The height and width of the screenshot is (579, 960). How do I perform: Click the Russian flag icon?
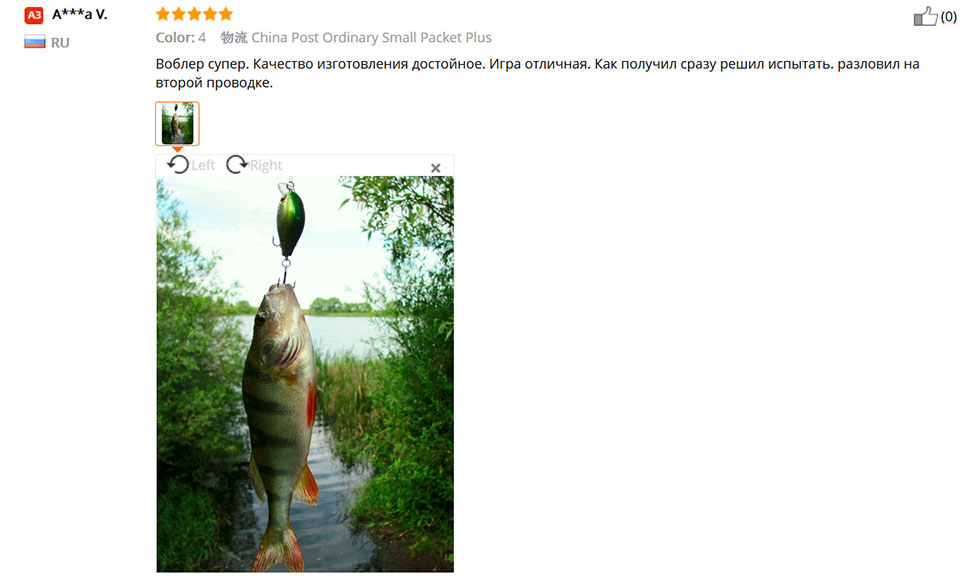point(35,42)
